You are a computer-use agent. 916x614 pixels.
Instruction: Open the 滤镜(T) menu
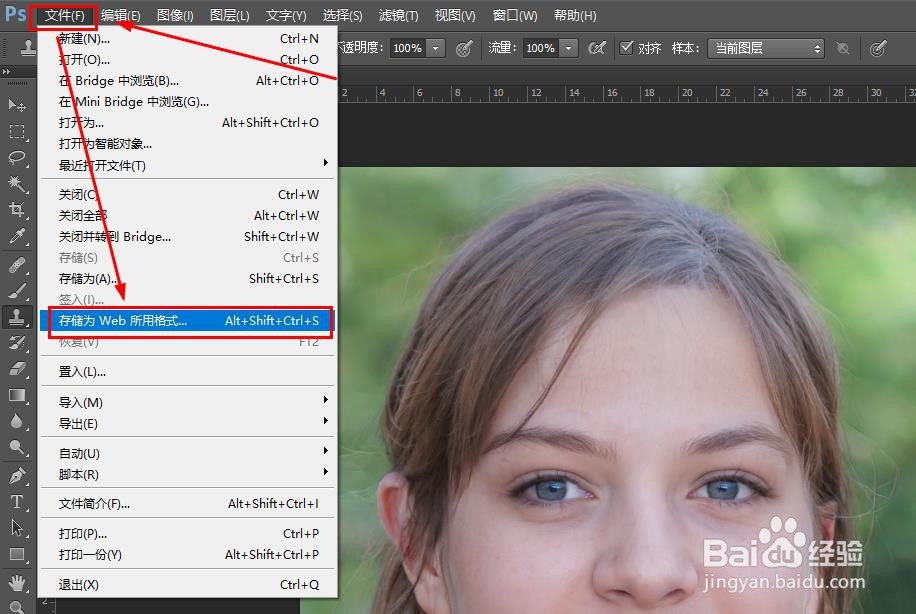pyautogui.click(x=398, y=15)
